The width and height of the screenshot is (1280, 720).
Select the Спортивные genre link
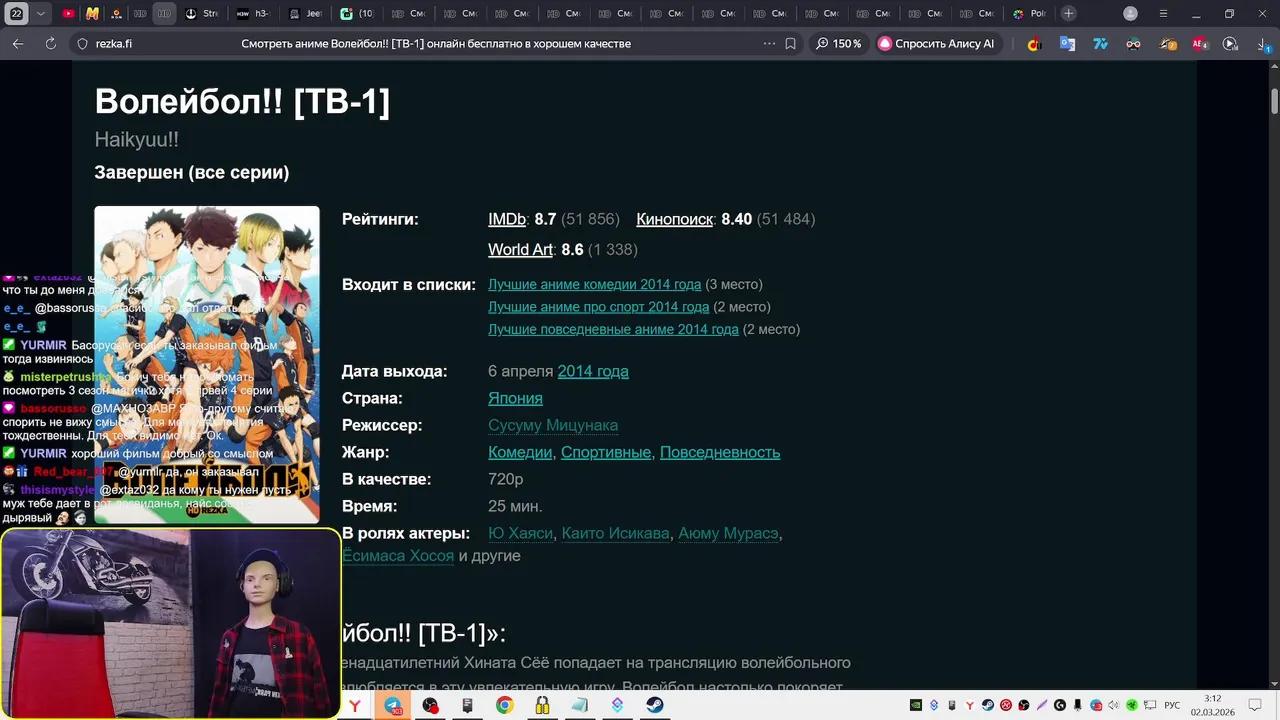(x=606, y=452)
